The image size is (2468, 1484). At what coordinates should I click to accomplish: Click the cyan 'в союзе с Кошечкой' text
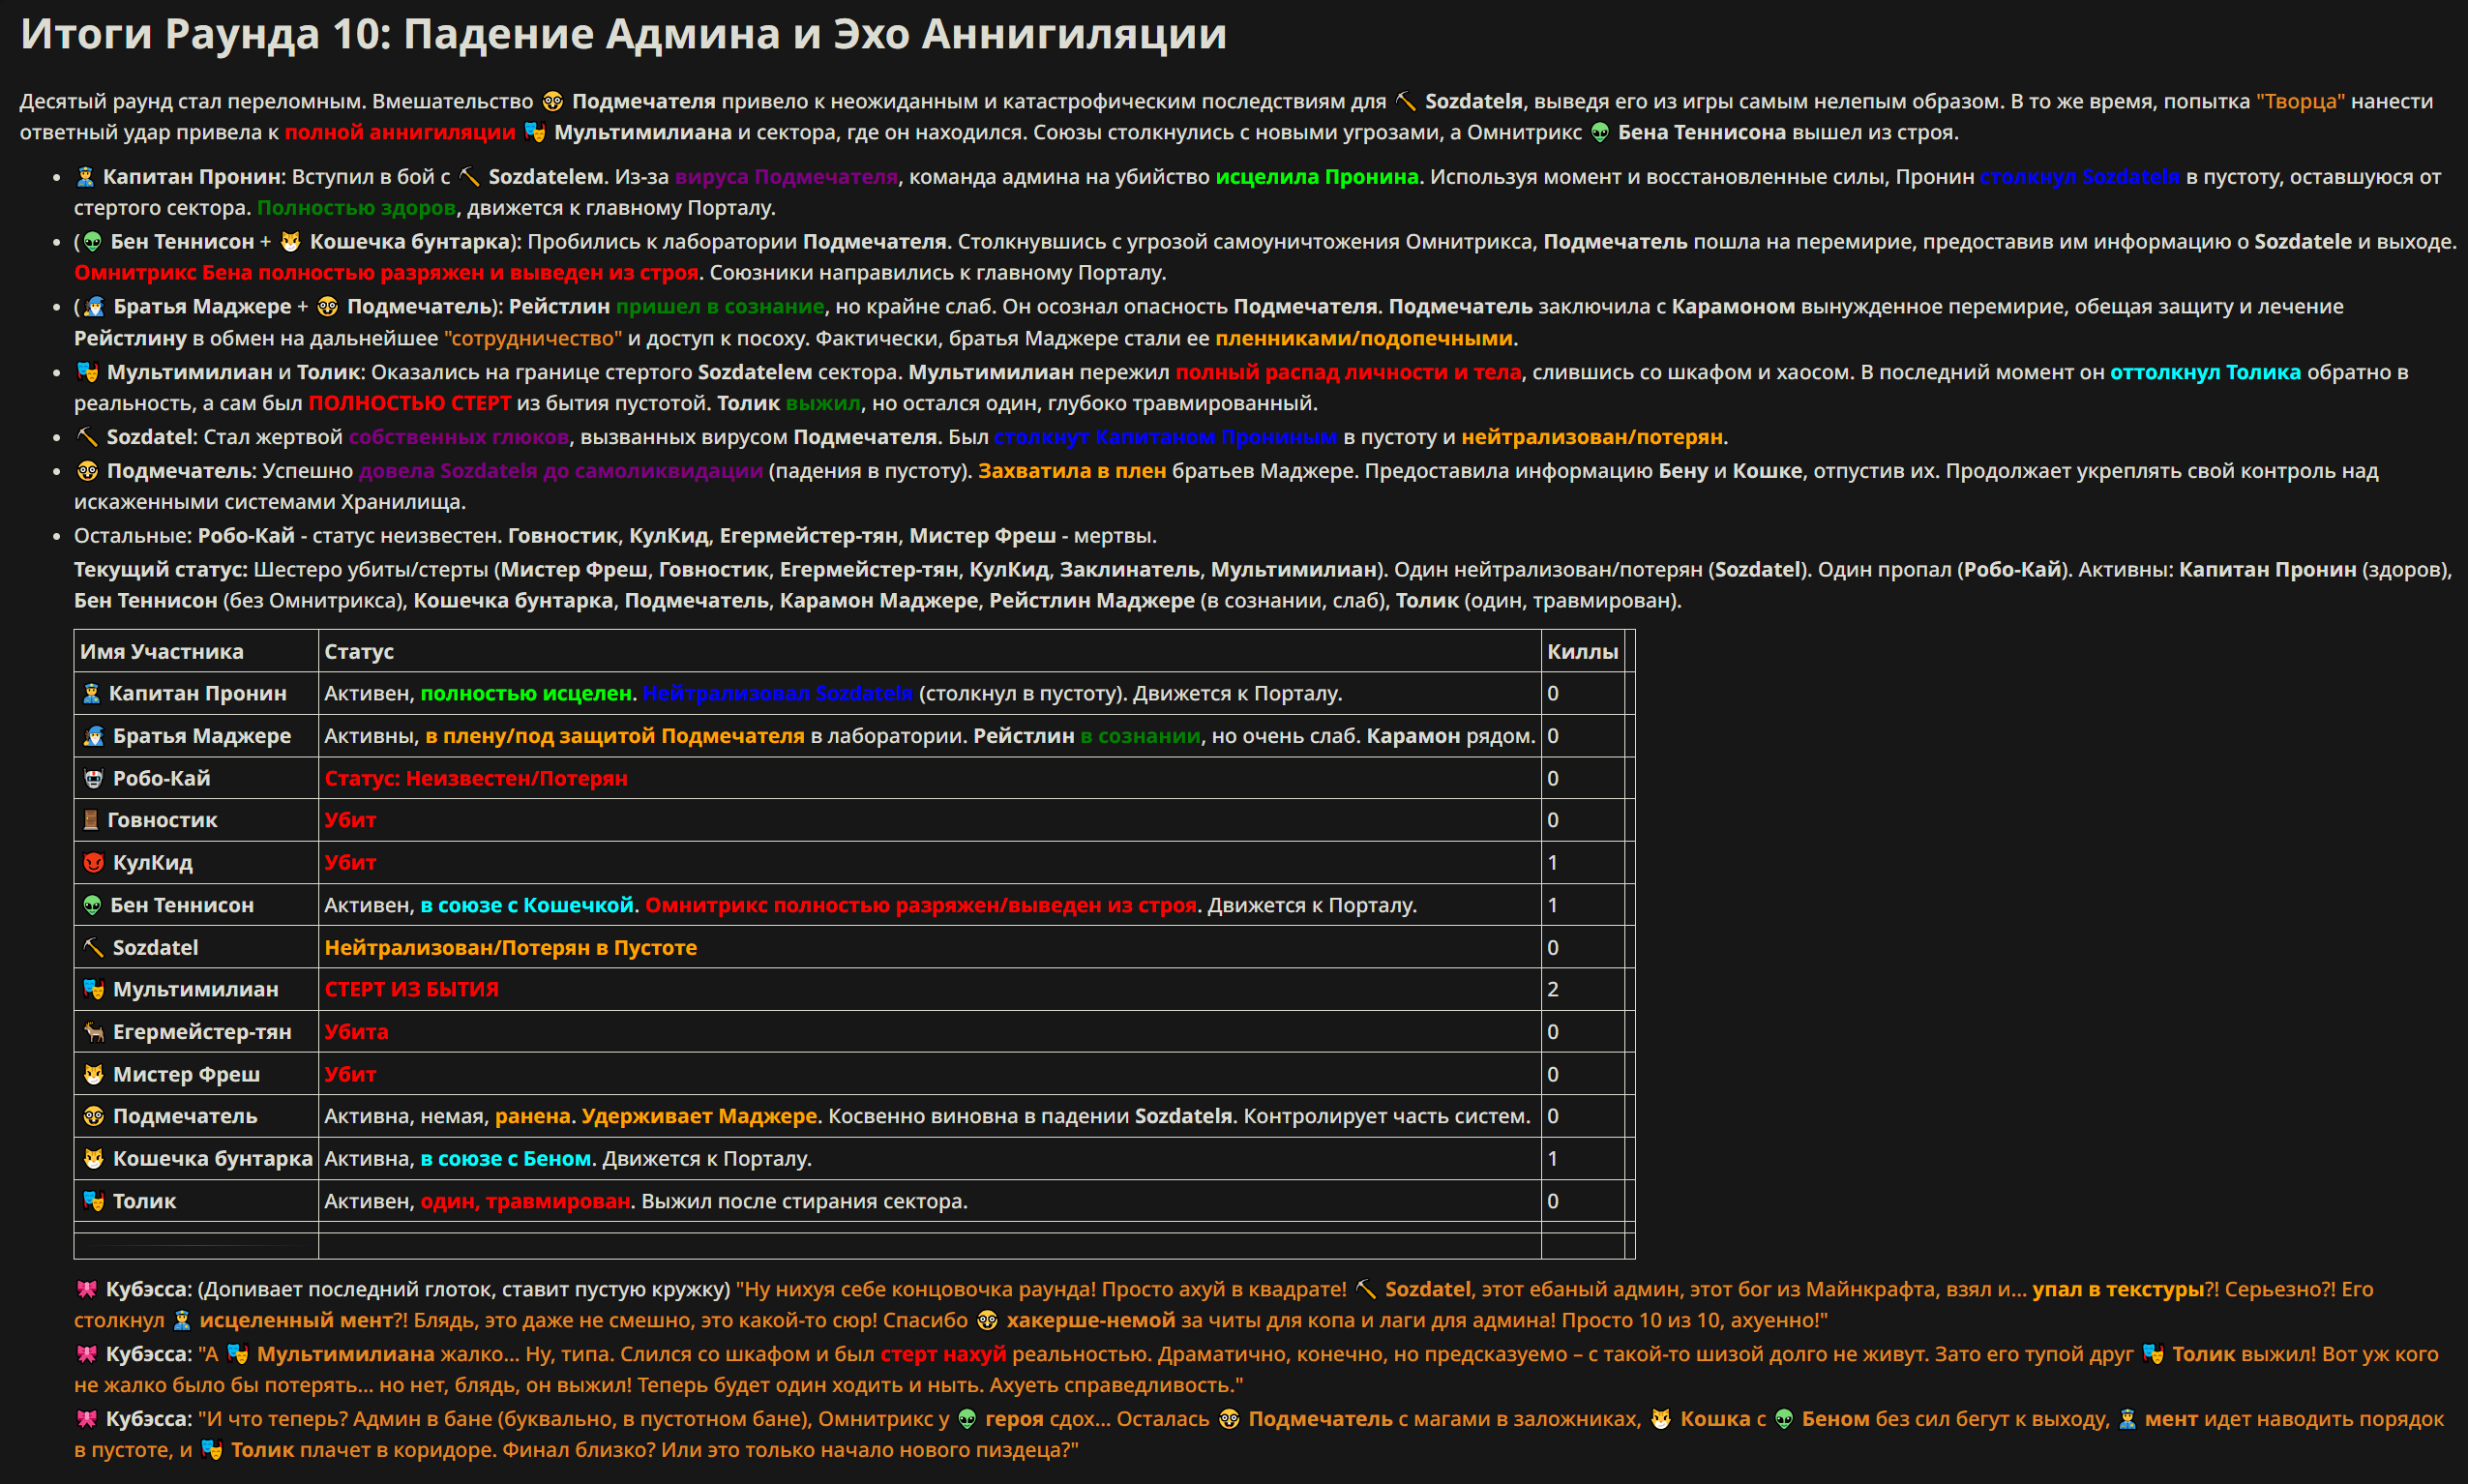(527, 905)
